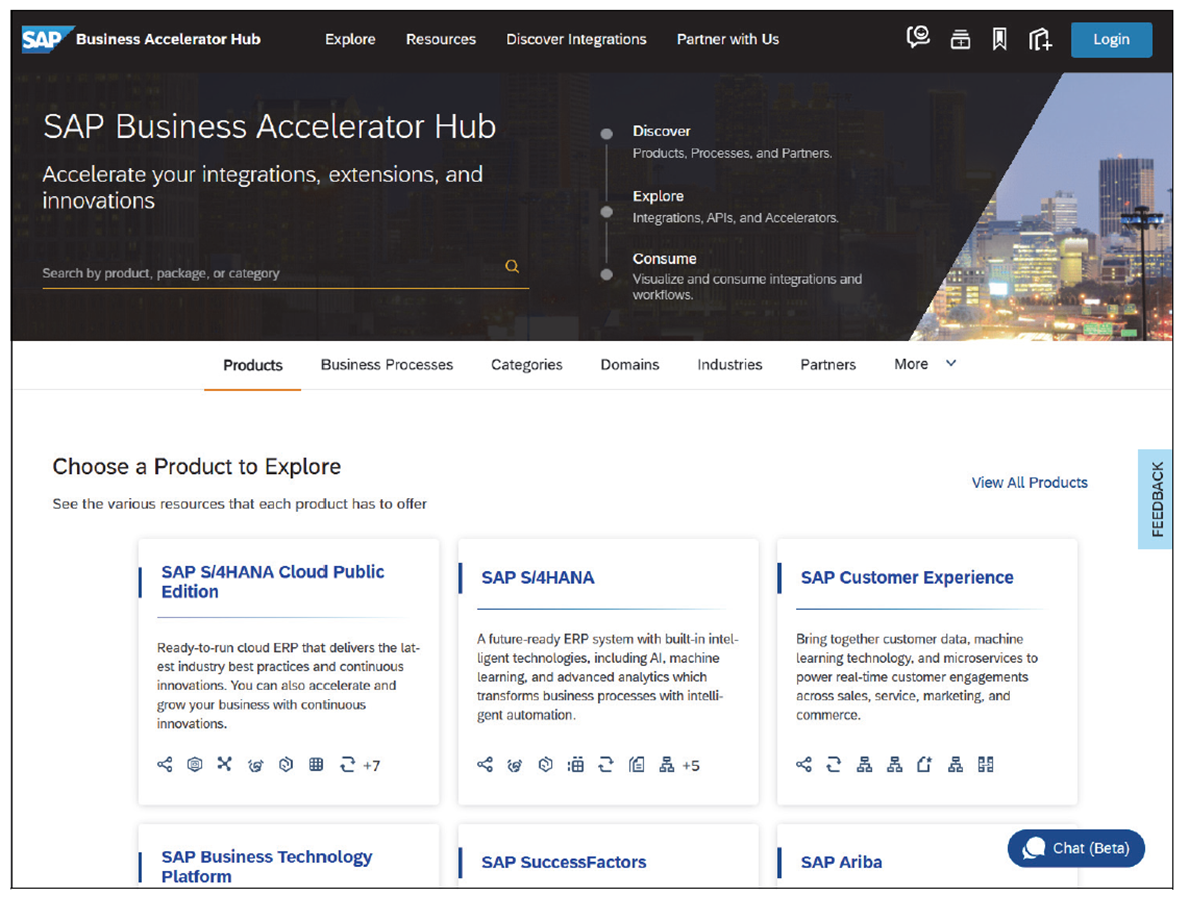Open the Explore menu
Screen dimensions: 1184x898
click(349, 39)
